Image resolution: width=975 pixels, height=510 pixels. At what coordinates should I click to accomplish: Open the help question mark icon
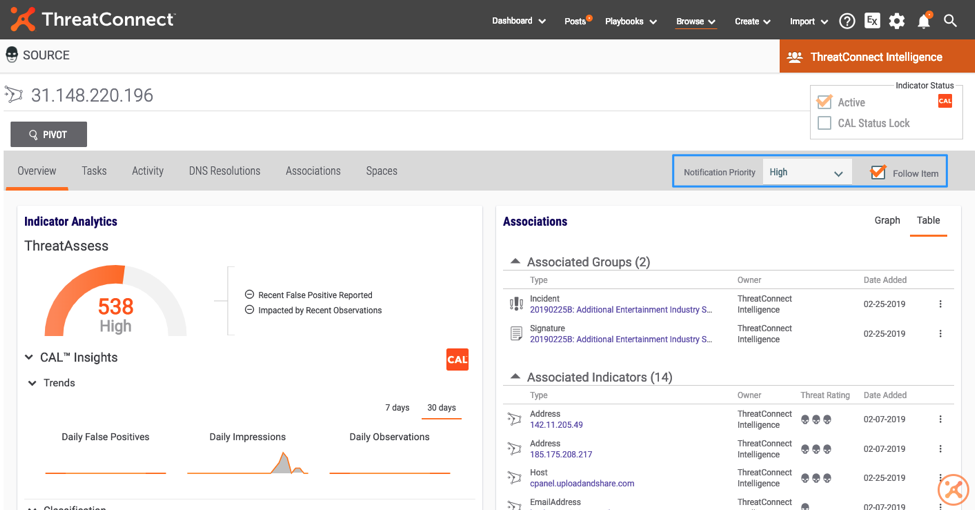[x=847, y=21]
